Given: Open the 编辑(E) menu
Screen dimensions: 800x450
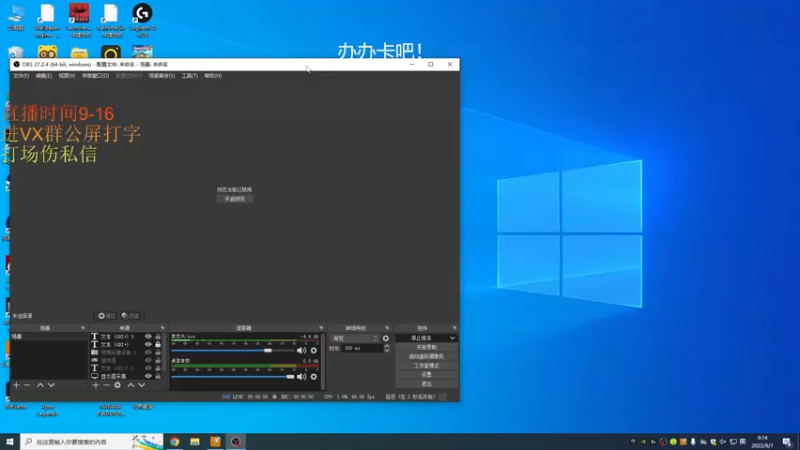Looking at the screenshot, I should [x=44, y=76].
